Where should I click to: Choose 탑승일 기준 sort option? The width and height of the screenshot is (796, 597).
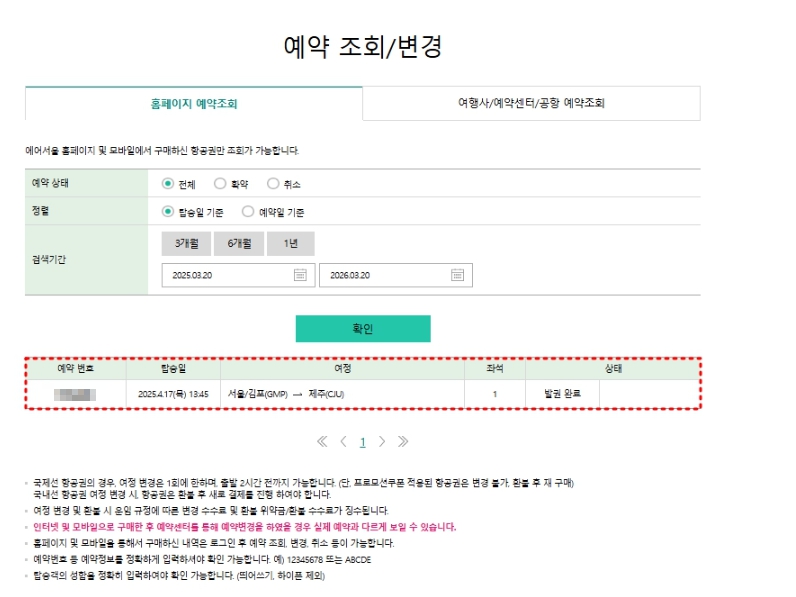pos(168,211)
